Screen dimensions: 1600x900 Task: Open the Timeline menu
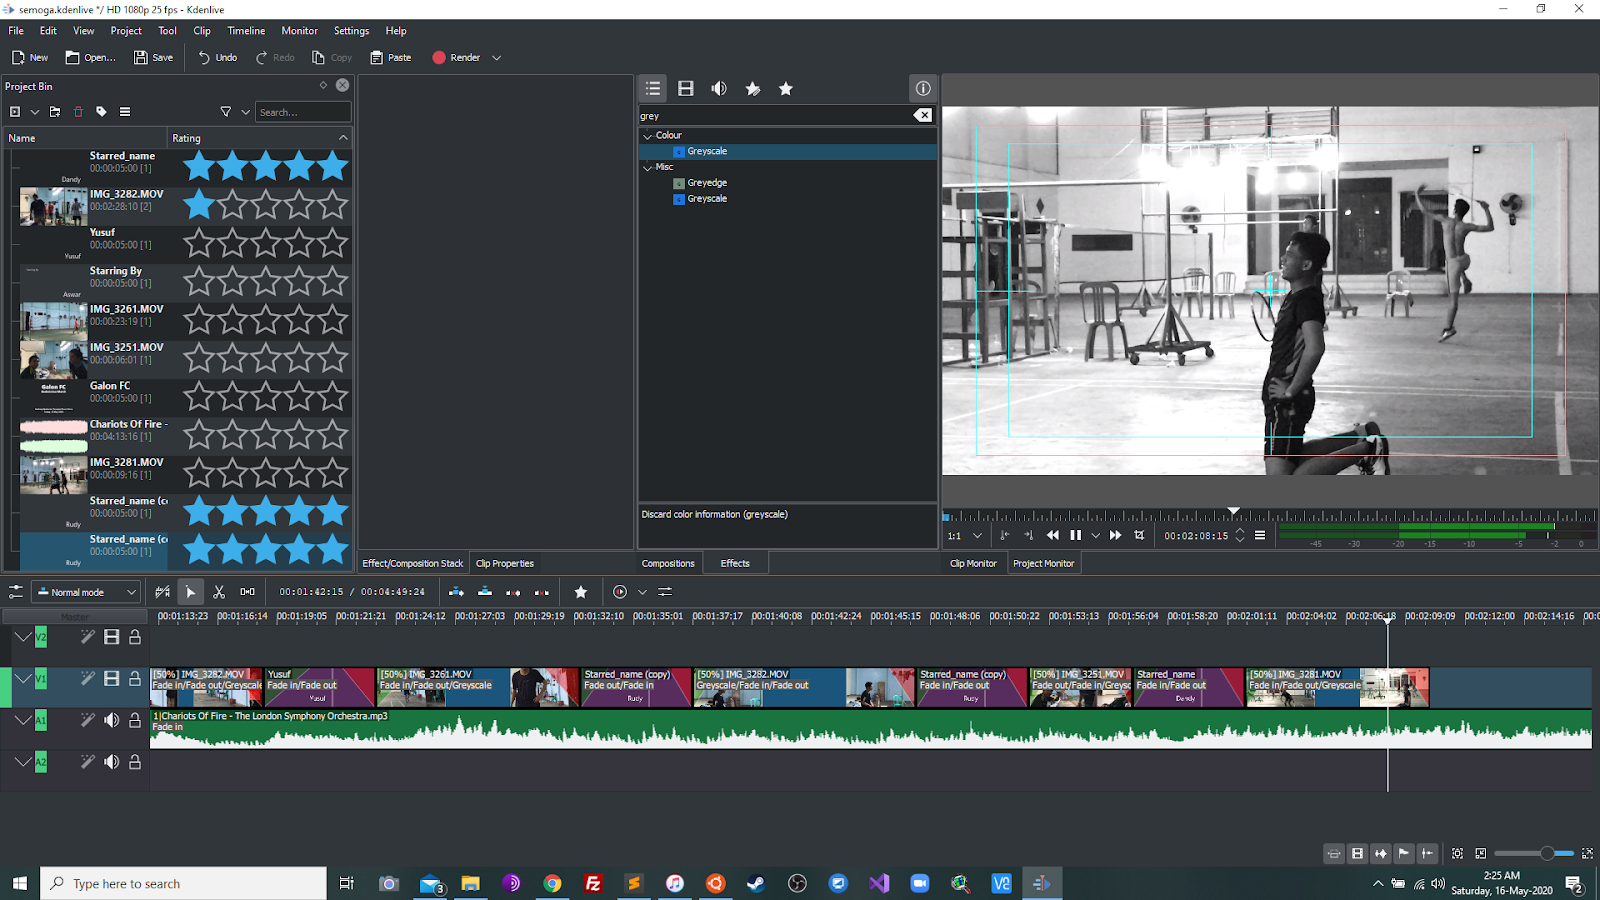point(246,31)
